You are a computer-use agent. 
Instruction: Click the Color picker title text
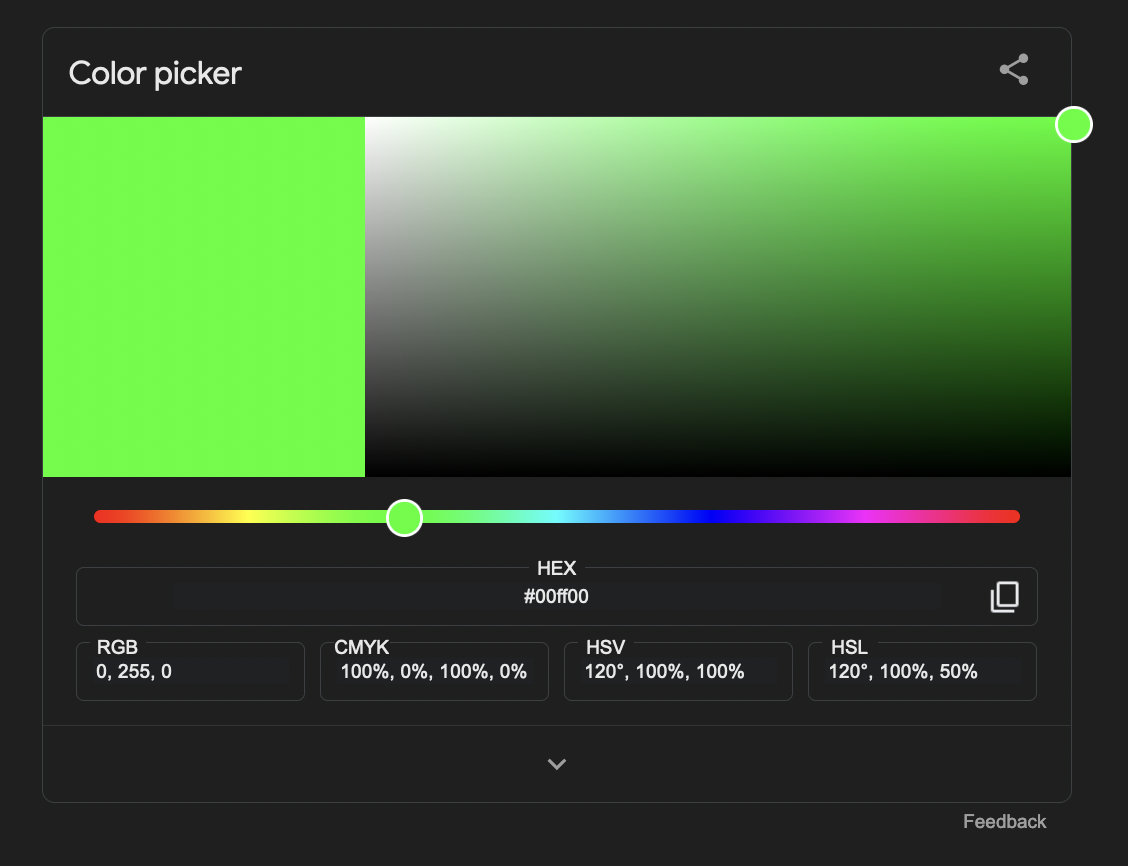click(x=155, y=73)
